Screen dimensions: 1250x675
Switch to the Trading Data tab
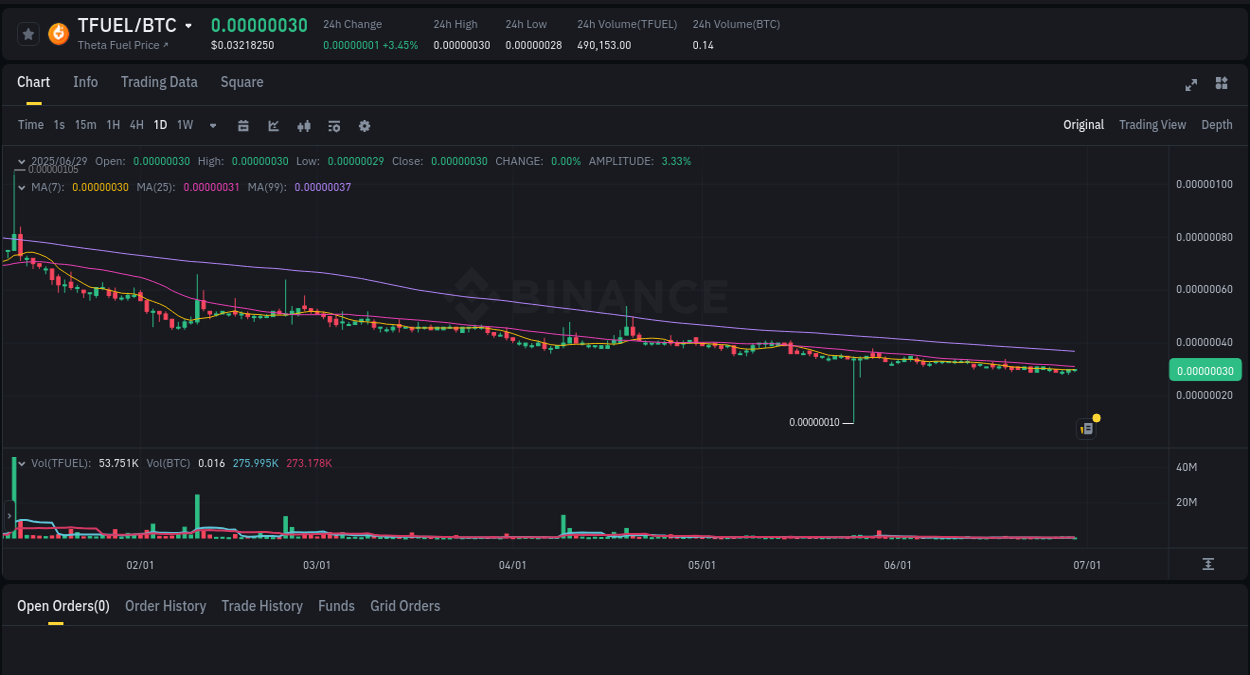tap(159, 82)
